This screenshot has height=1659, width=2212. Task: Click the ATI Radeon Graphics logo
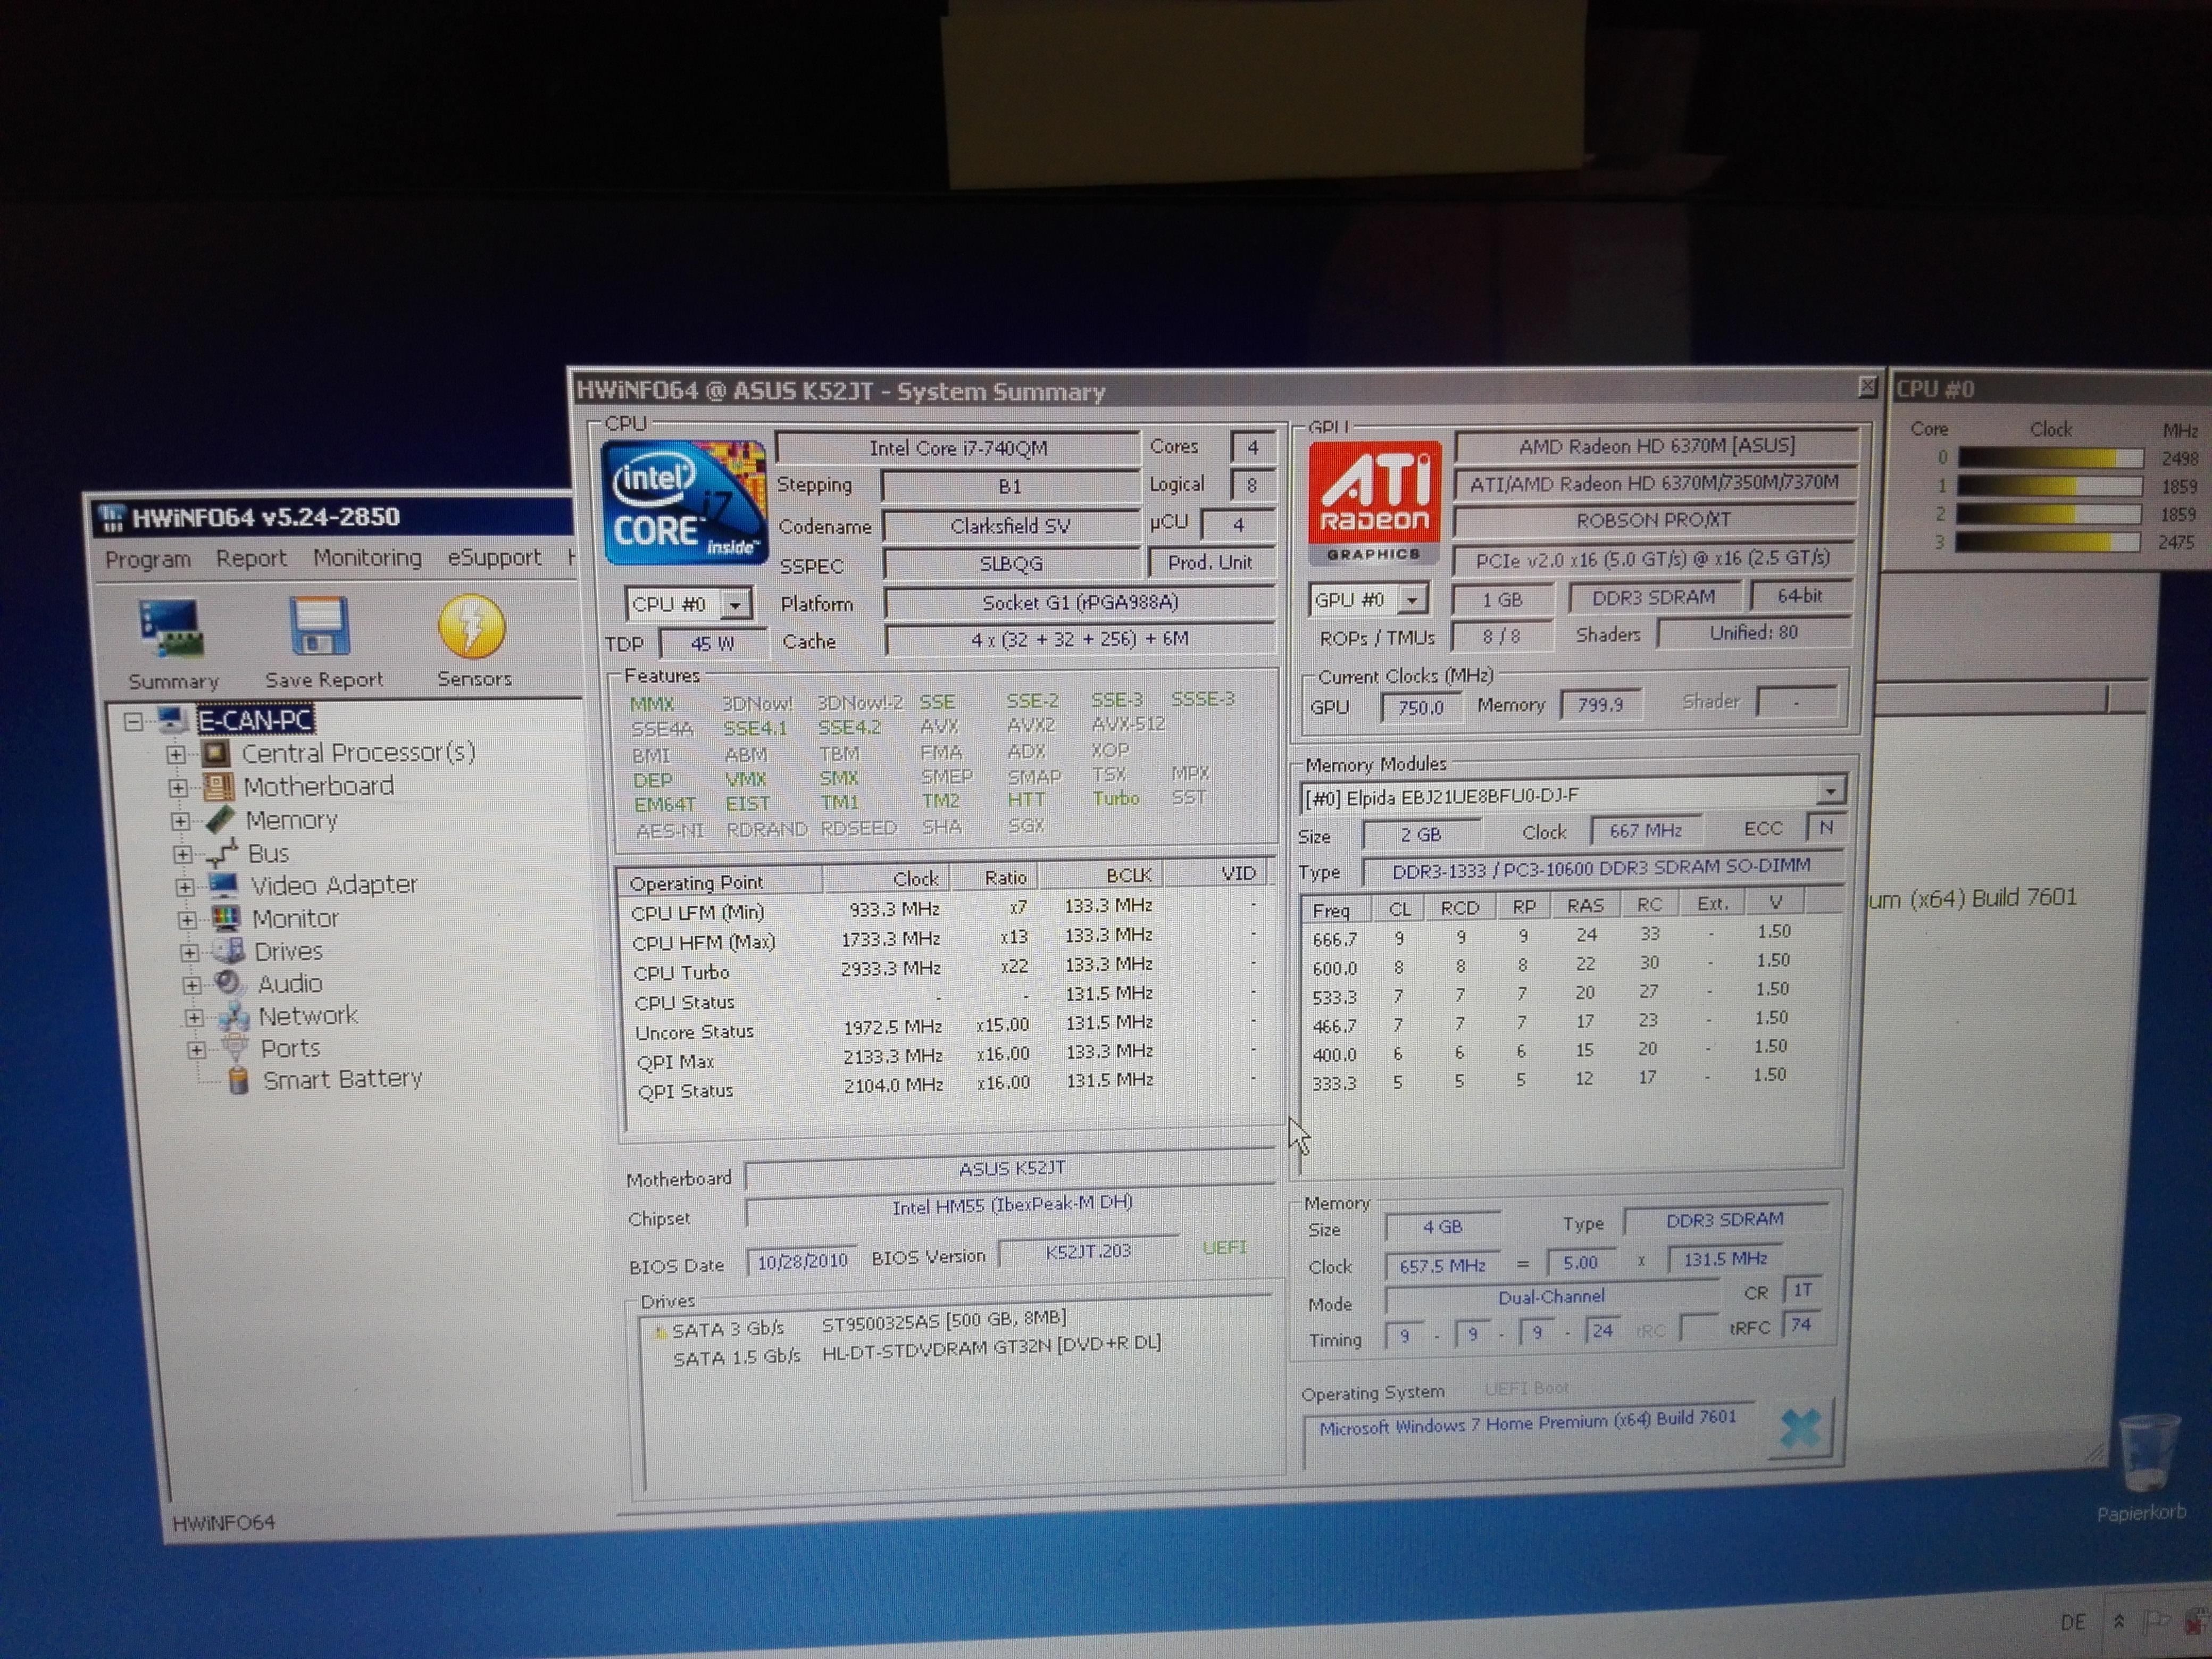pos(1374,502)
